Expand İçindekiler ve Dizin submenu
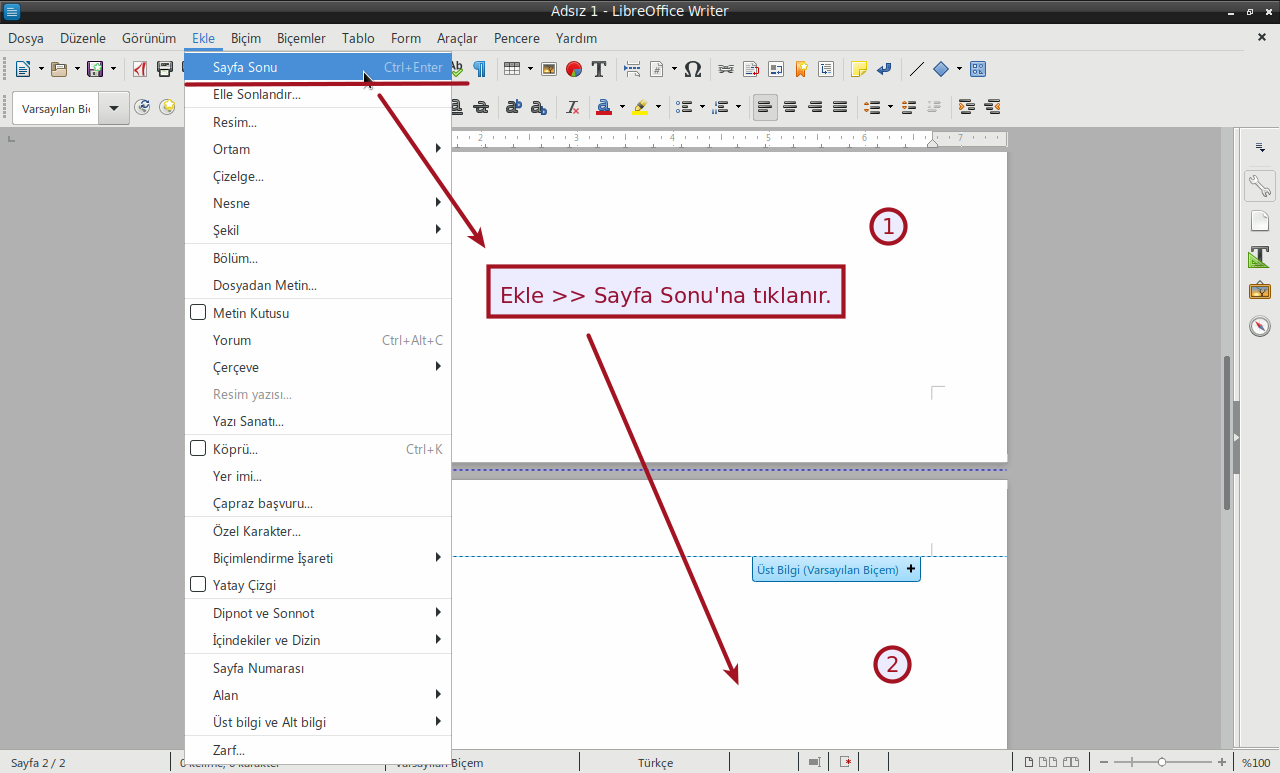The height and width of the screenshot is (773, 1280). click(x=318, y=640)
